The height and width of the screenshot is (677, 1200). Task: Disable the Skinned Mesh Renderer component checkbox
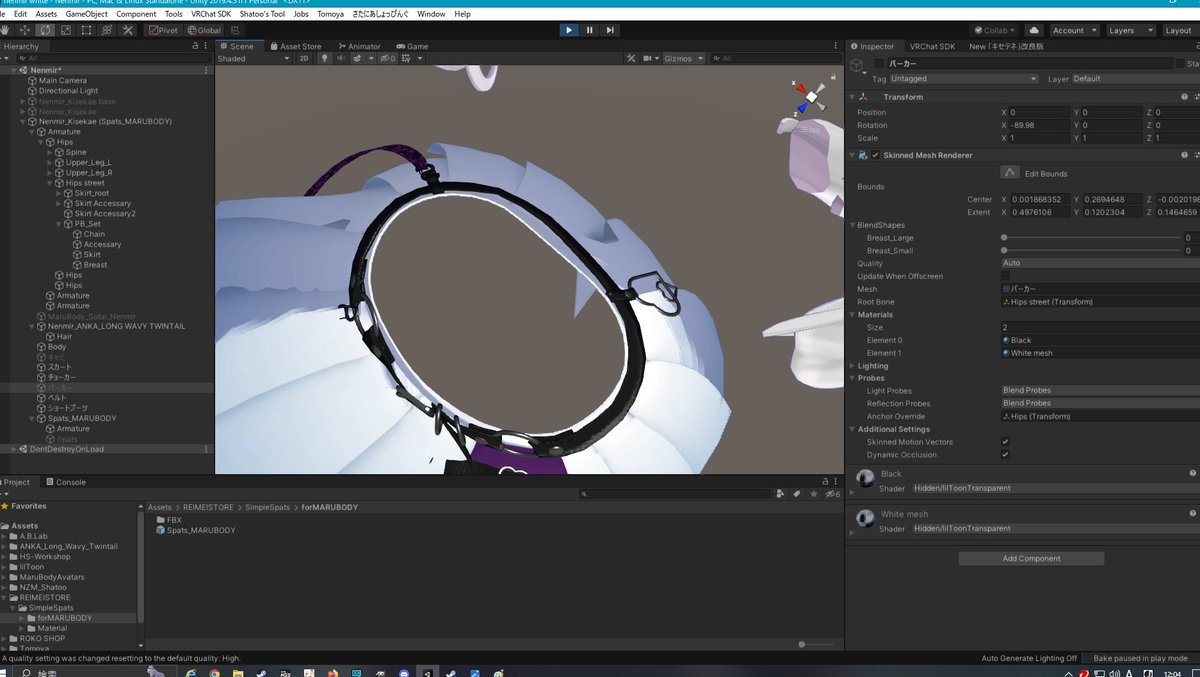point(875,155)
